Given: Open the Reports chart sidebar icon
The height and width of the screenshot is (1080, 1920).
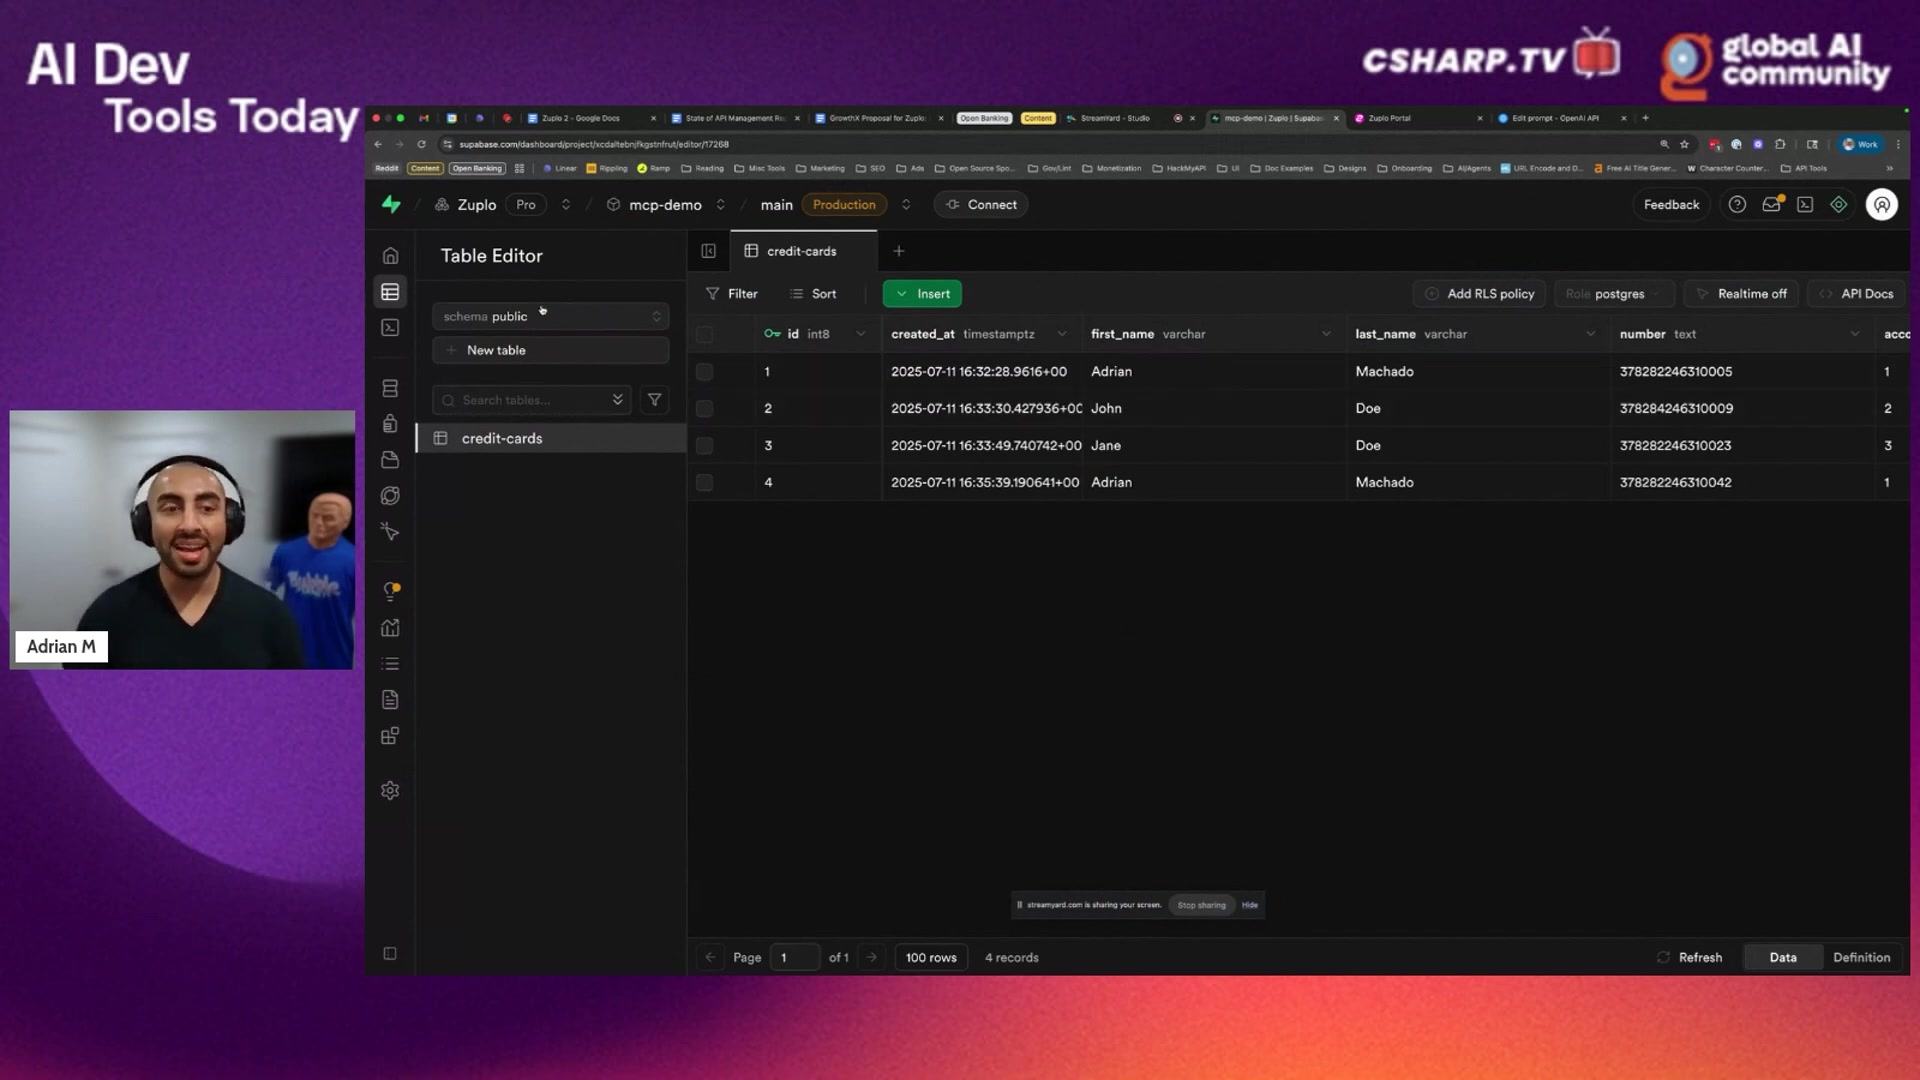Looking at the screenshot, I should [x=390, y=628].
